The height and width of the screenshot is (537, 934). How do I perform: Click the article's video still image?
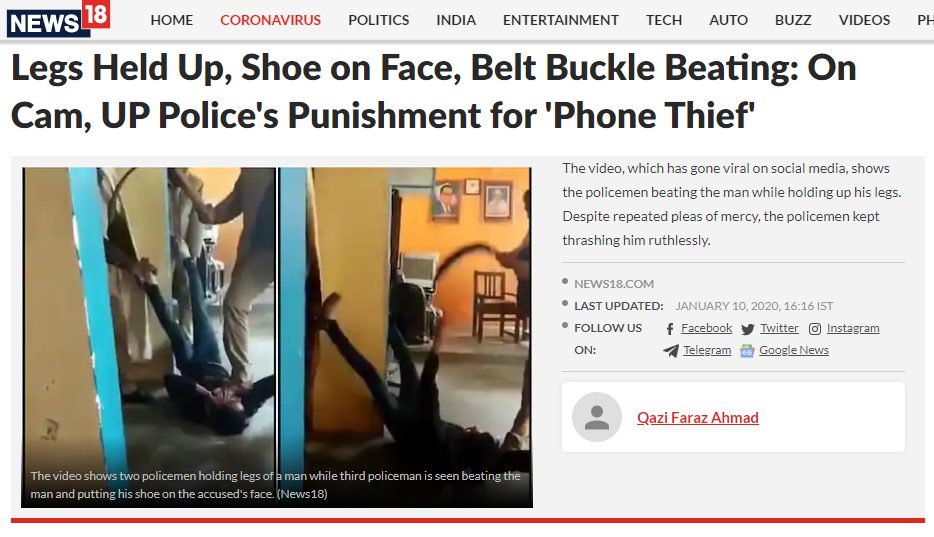[x=277, y=338]
